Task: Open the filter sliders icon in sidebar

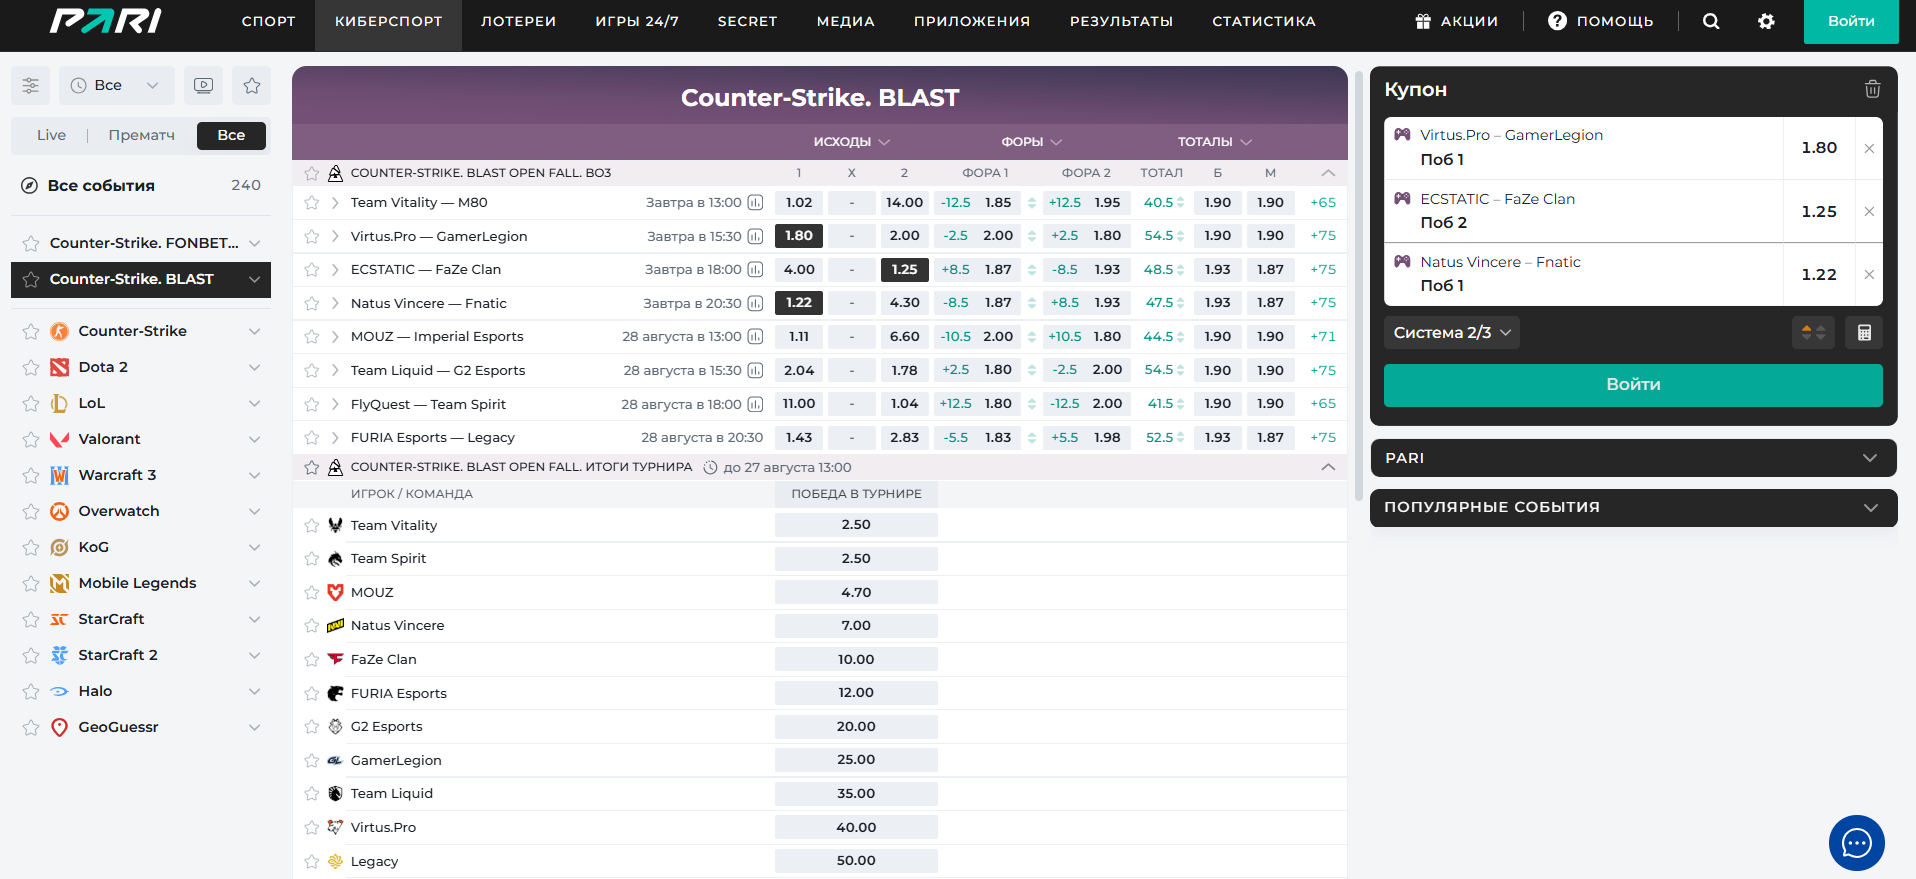Action: (x=31, y=86)
